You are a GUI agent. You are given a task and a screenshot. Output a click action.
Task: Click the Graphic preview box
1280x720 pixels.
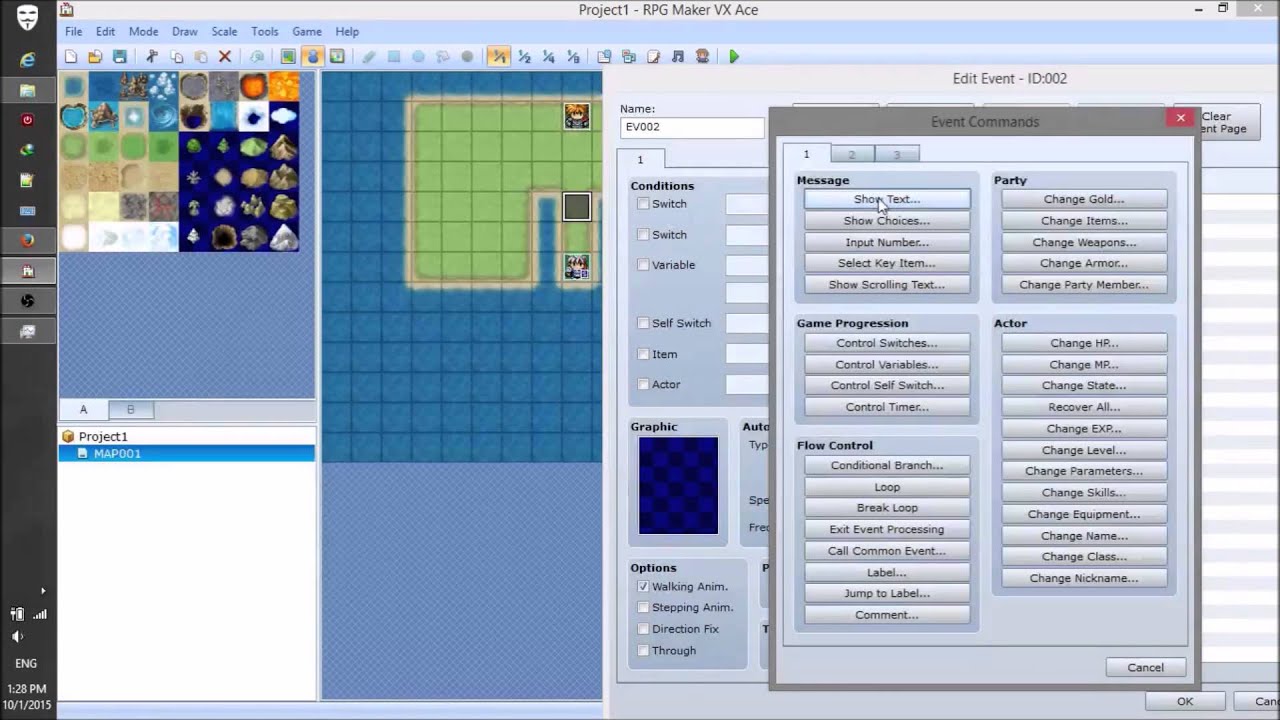point(678,486)
